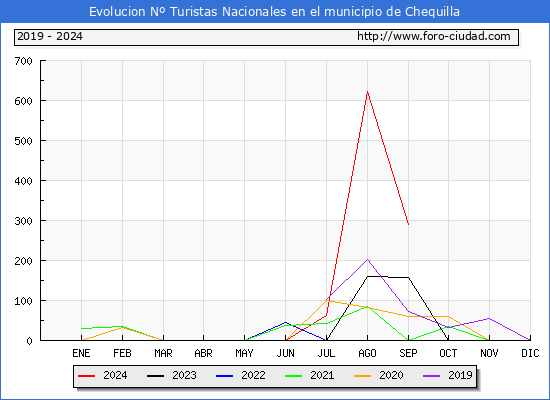Click the blue 2022 legend swatch
This screenshot has width=550, height=400.
224,376
